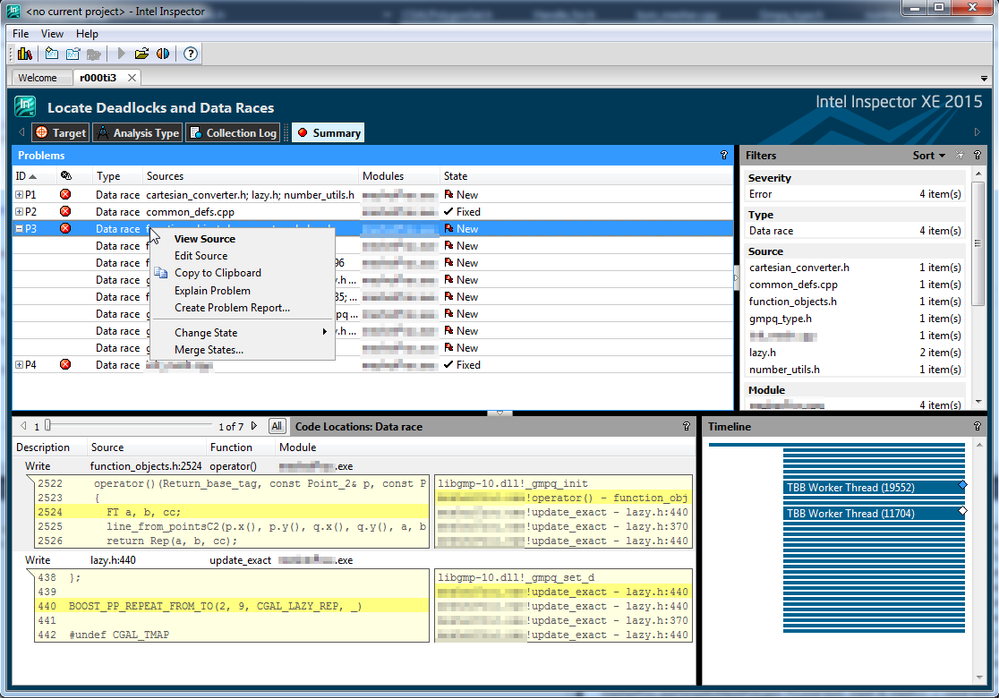This screenshot has height=698, width=999.
Task: Click the red error icon in row P4
Action: 65,364
